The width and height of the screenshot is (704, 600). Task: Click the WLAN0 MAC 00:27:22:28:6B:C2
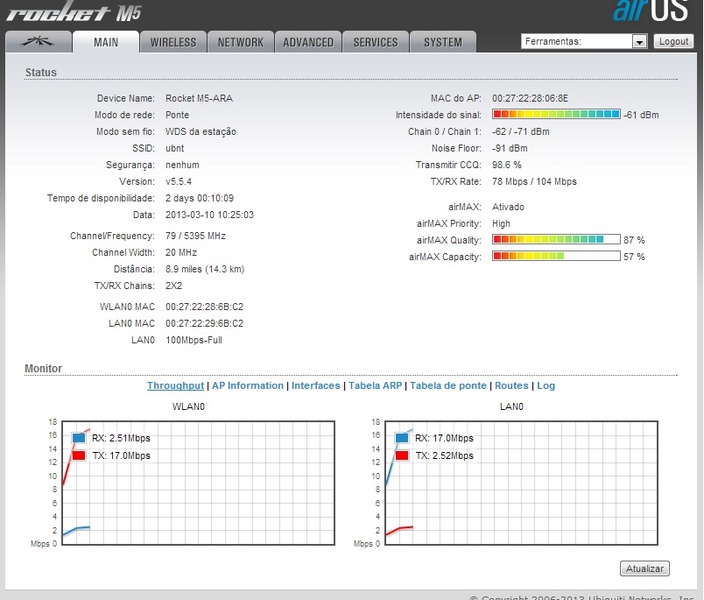[x=204, y=307]
